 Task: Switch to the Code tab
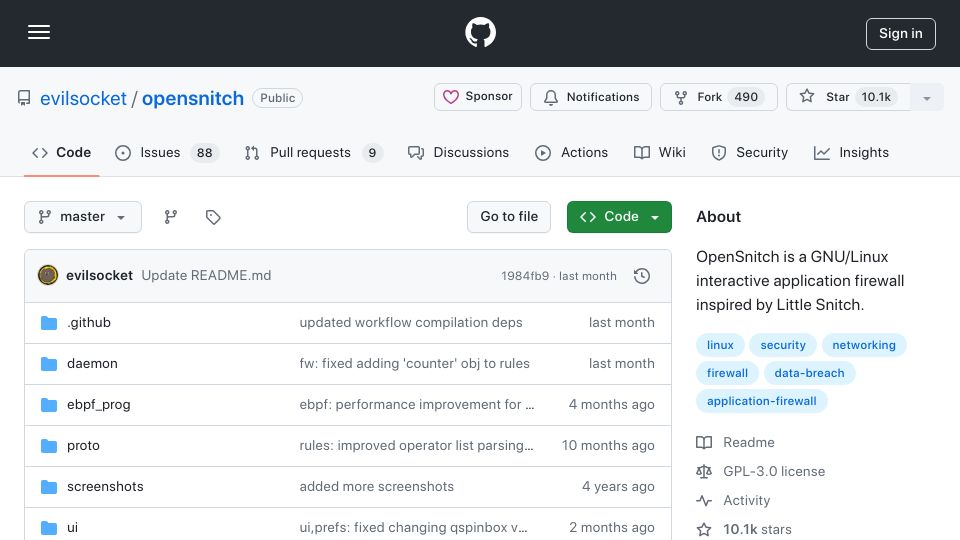tap(61, 152)
